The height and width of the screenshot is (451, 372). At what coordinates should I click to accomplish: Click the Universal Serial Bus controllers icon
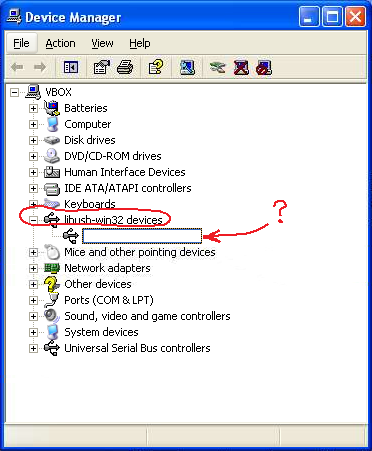(52, 348)
